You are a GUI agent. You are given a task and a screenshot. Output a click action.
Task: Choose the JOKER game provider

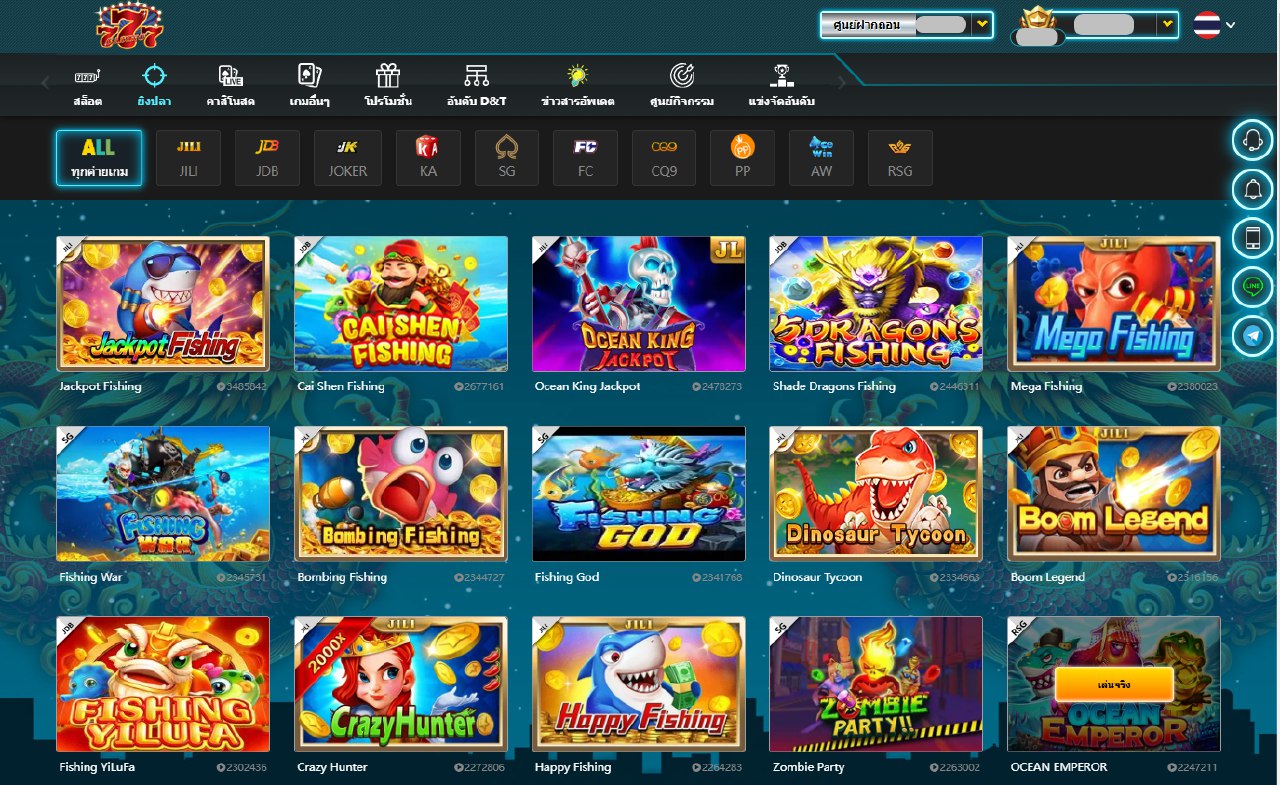pos(347,158)
